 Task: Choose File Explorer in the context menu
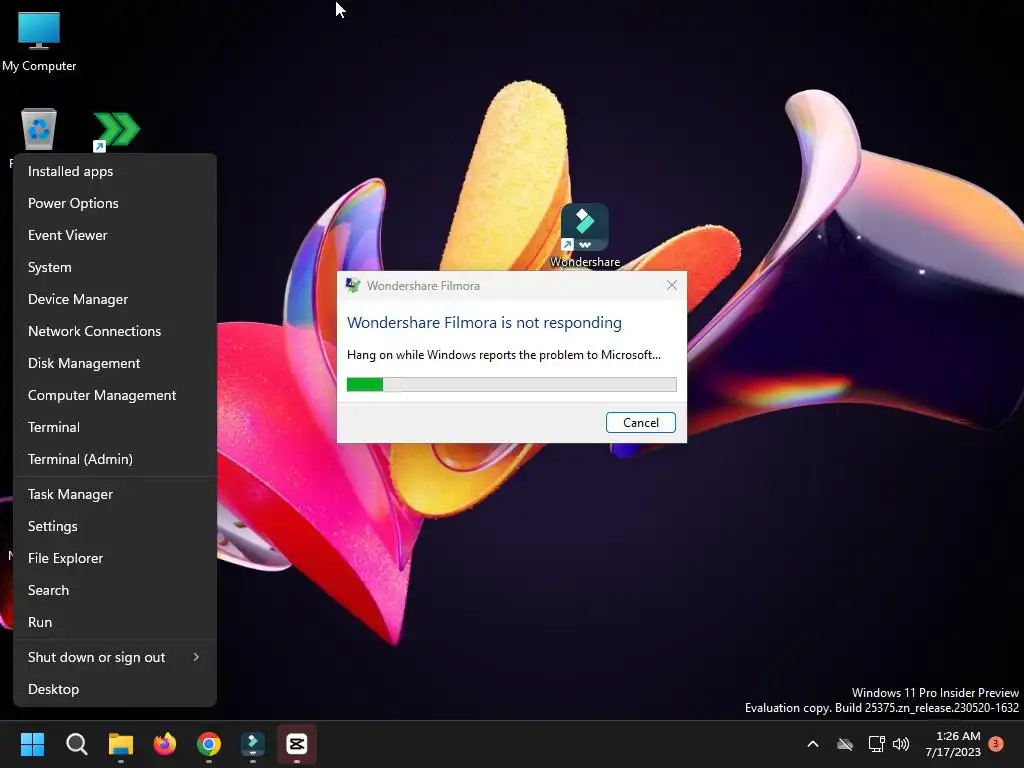[115, 558]
